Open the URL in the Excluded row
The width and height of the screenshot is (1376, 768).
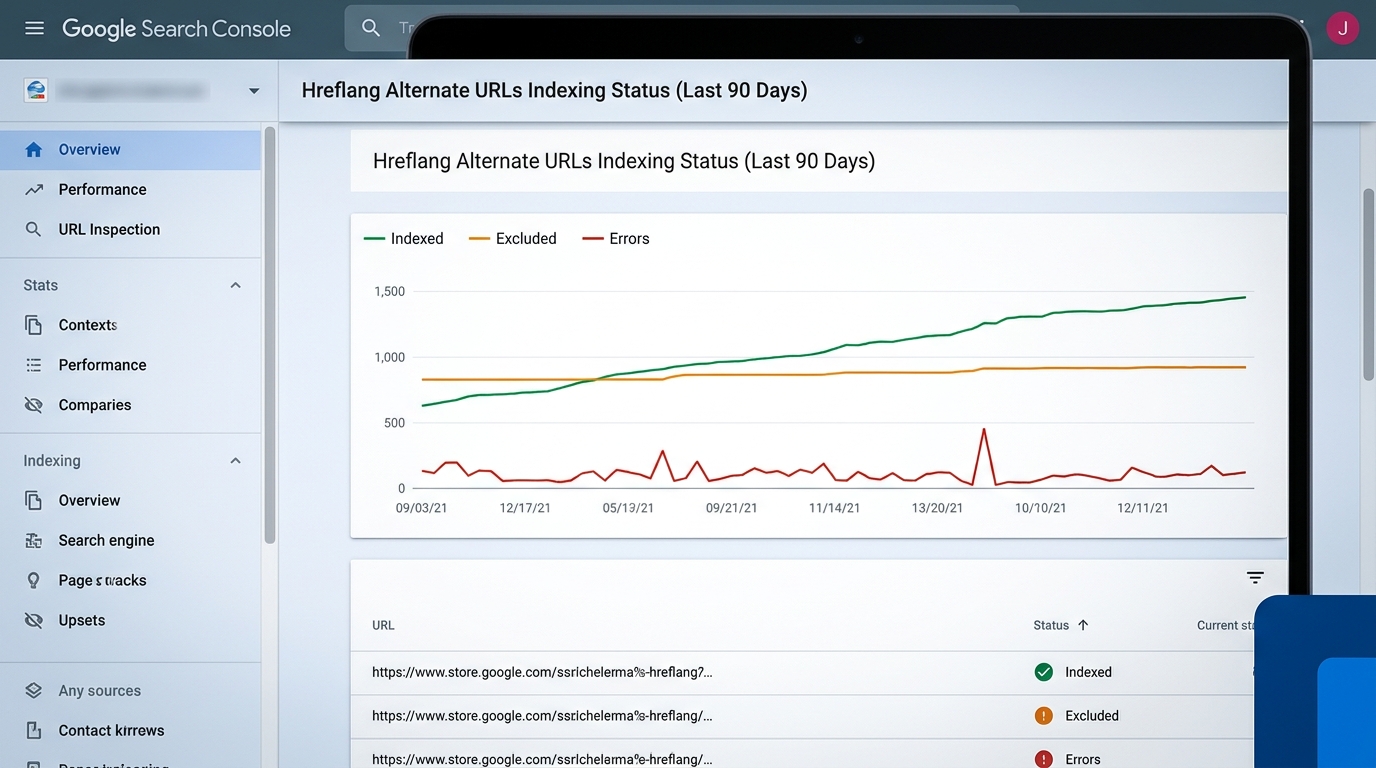542,716
